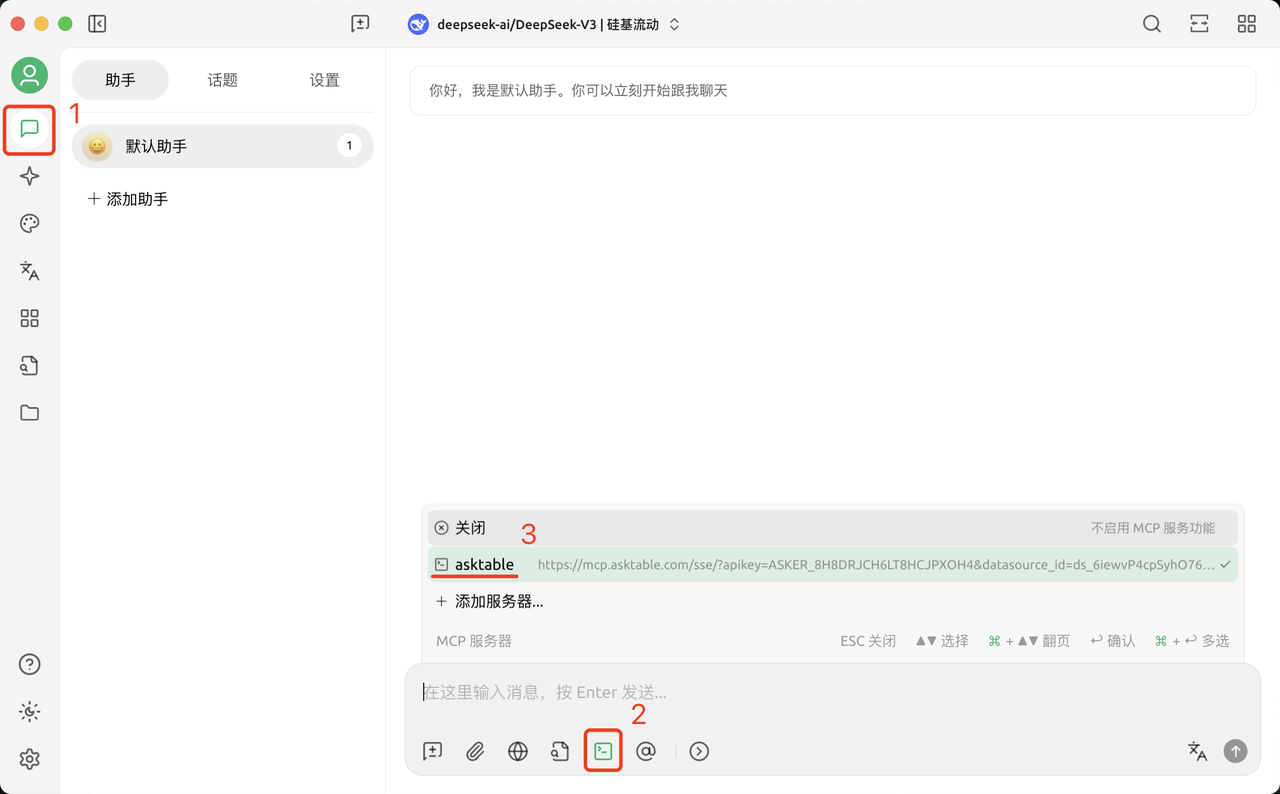Click the knowledge base icon in input toolbar
Viewport: 1280px width, 794px height.
coord(560,751)
